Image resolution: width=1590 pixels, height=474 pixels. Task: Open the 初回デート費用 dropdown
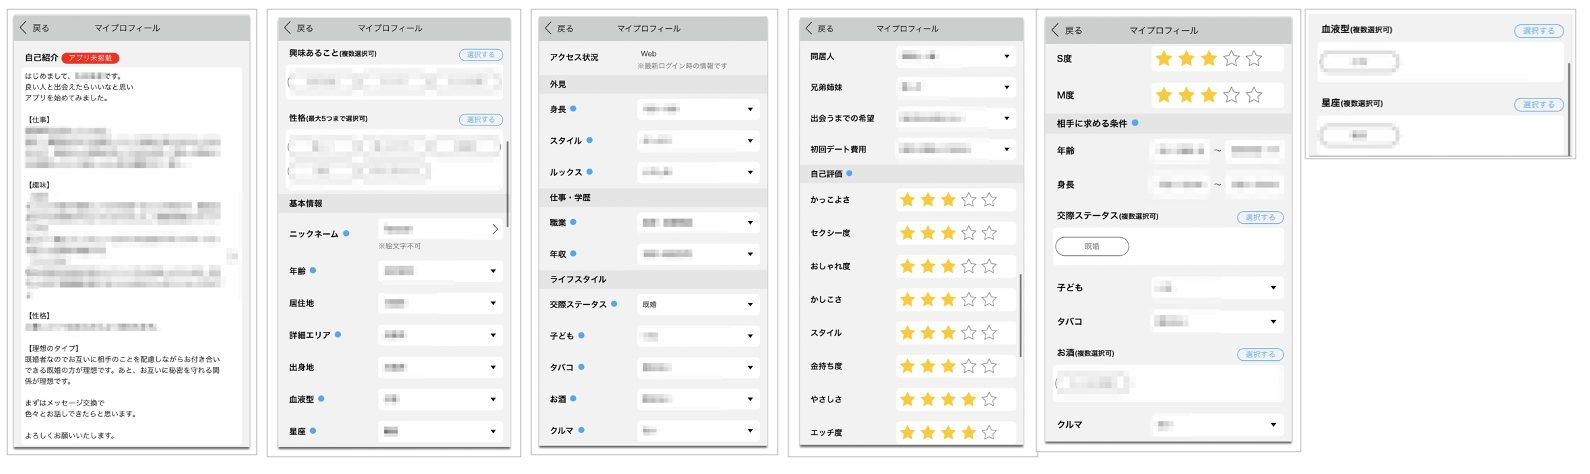click(955, 149)
